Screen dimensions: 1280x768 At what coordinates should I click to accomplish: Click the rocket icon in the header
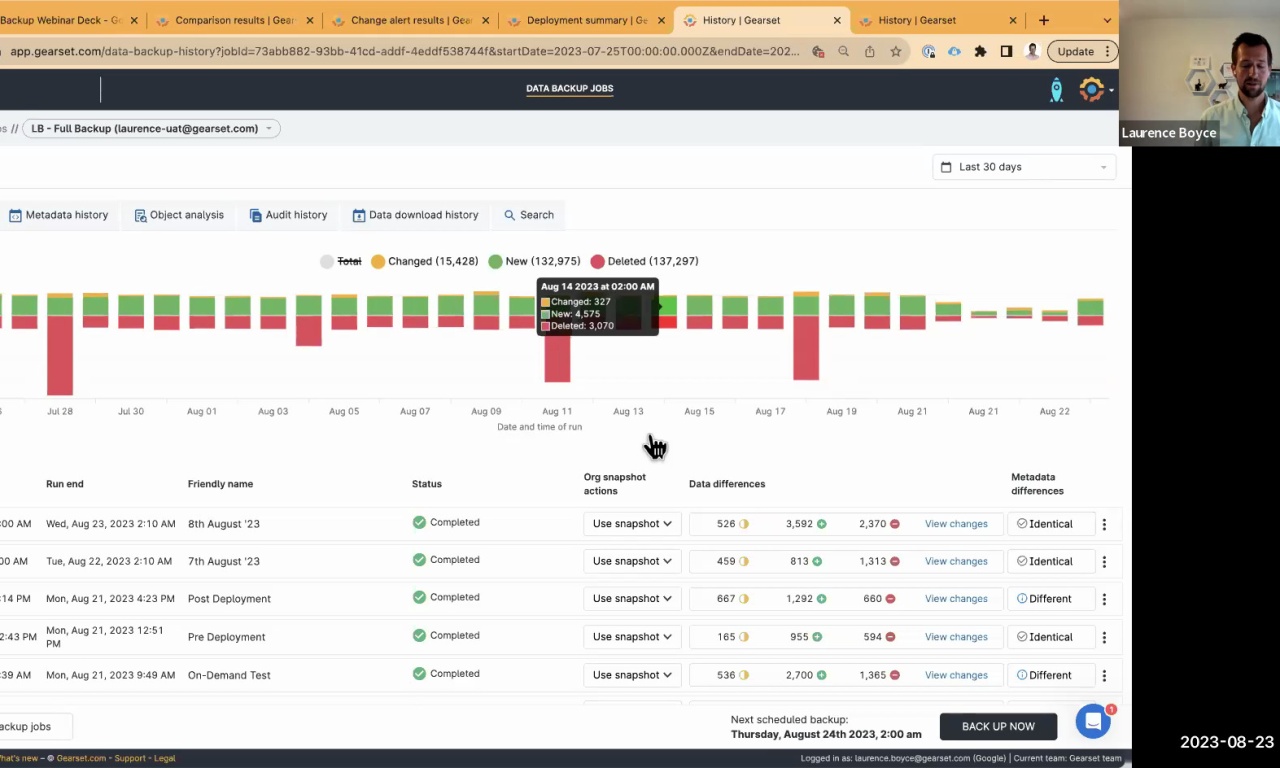1056,90
